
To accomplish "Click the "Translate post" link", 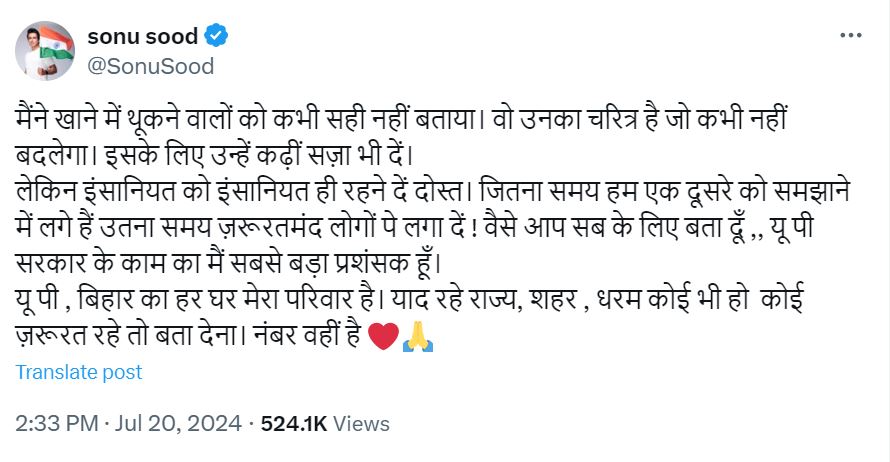I will pos(79,372).
